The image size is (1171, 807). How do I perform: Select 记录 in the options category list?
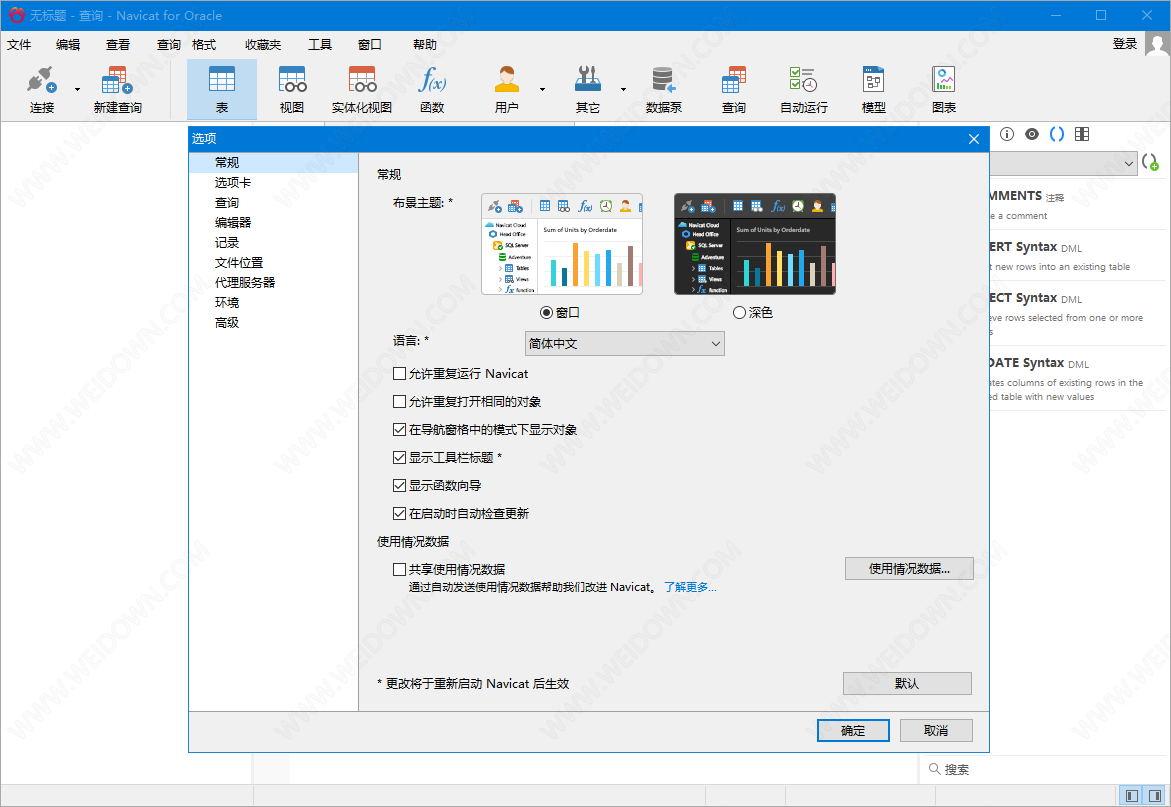(x=227, y=243)
